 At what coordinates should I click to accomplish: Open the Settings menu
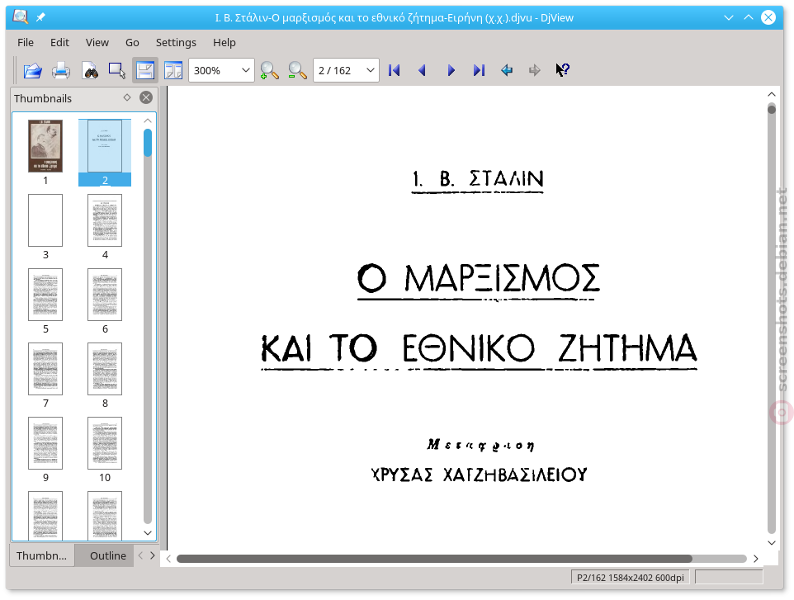tap(176, 43)
